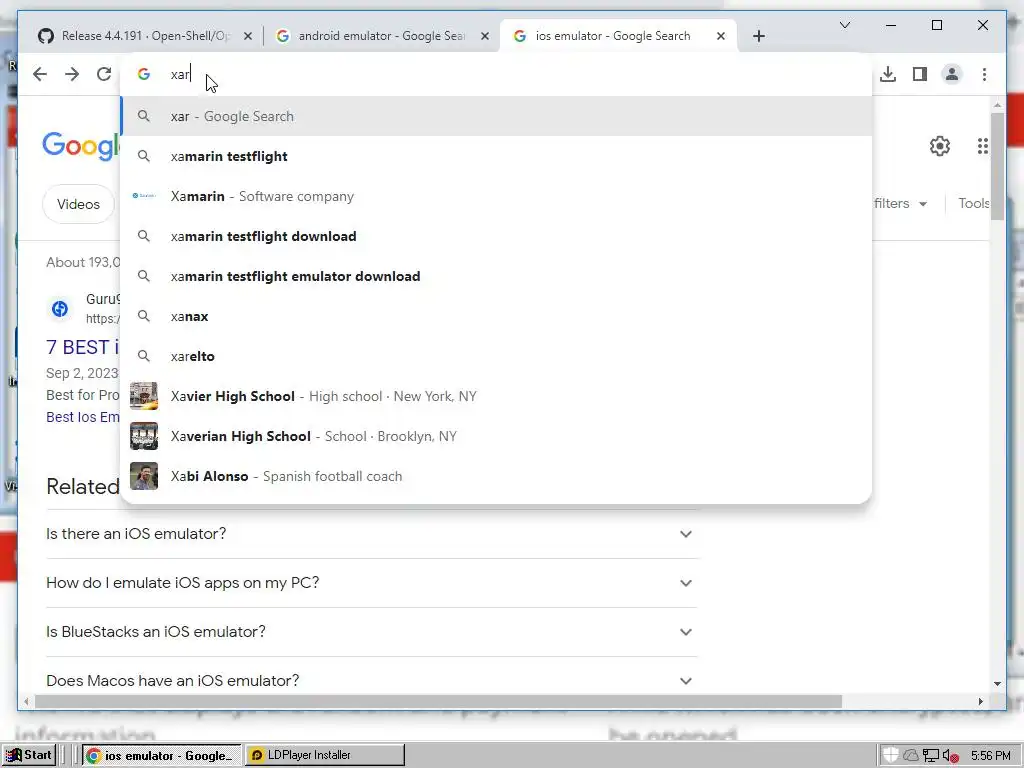This screenshot has width=1024, height=768.
Task: Click Xavier High School thumbnail image
Action: tap(144, 396)
